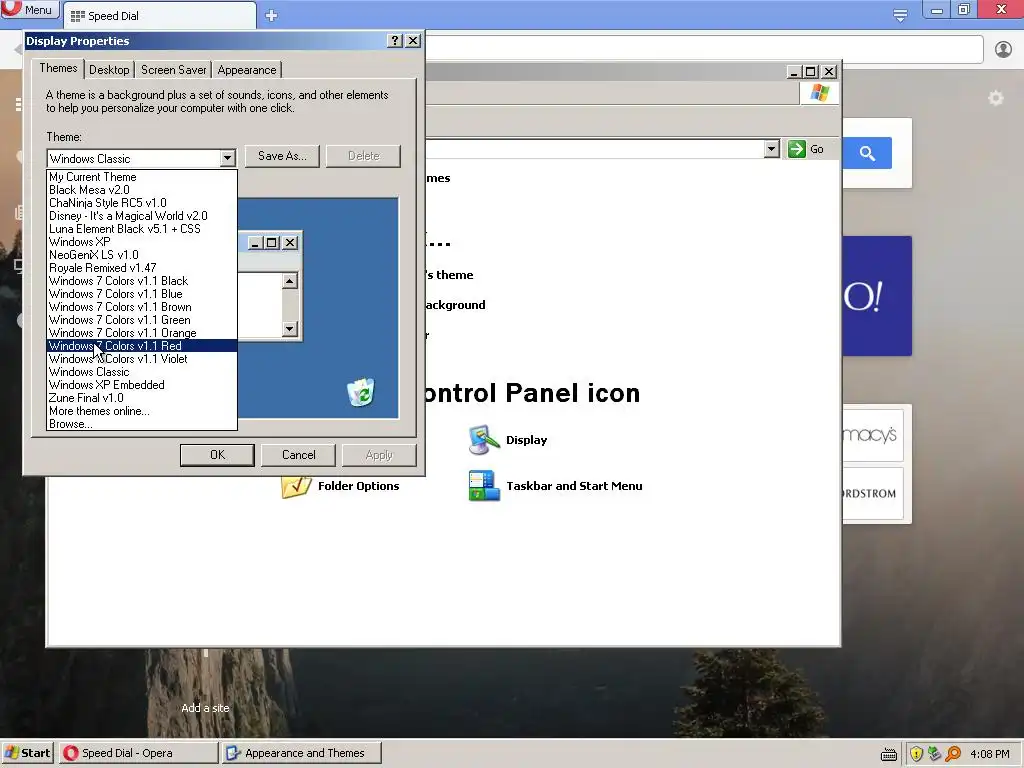Click the Opera account profile icon
1024x768 pixels.
point(1003,50)
